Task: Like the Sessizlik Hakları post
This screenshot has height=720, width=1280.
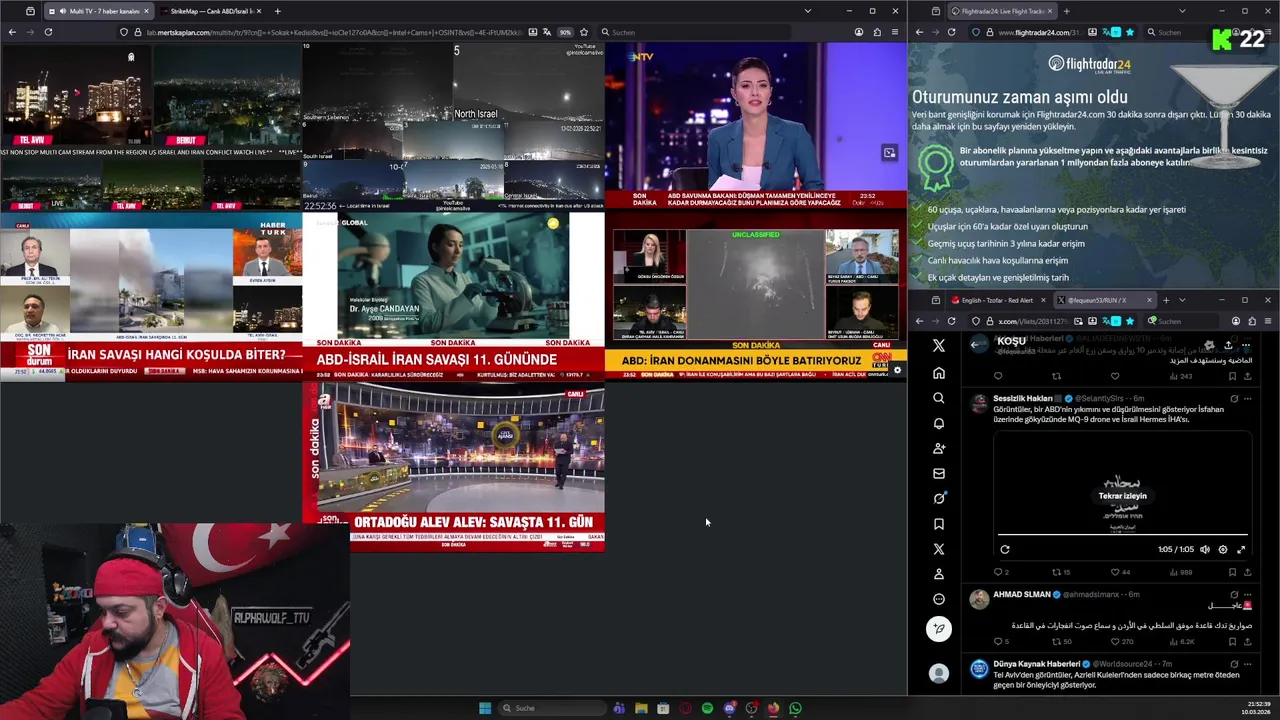Action: (x=1119, y=572)
